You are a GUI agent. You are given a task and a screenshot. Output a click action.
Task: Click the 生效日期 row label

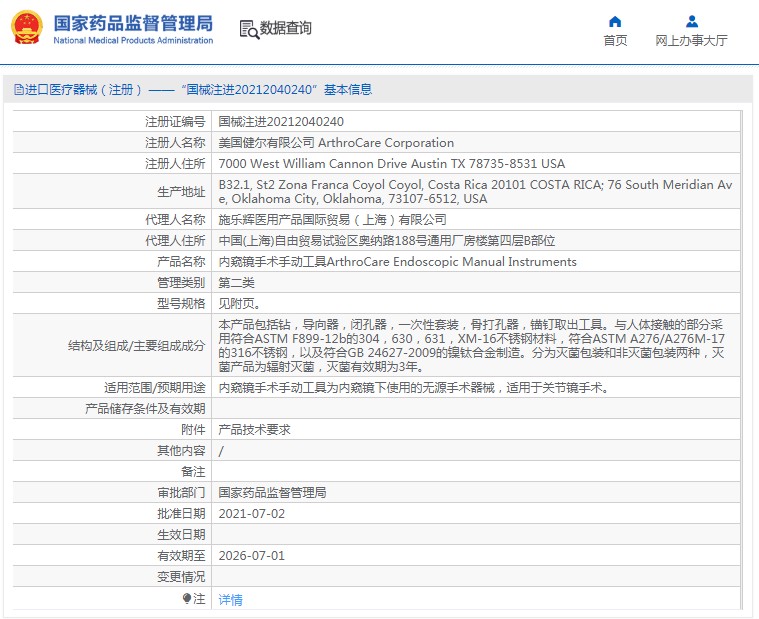pos(181,535)
